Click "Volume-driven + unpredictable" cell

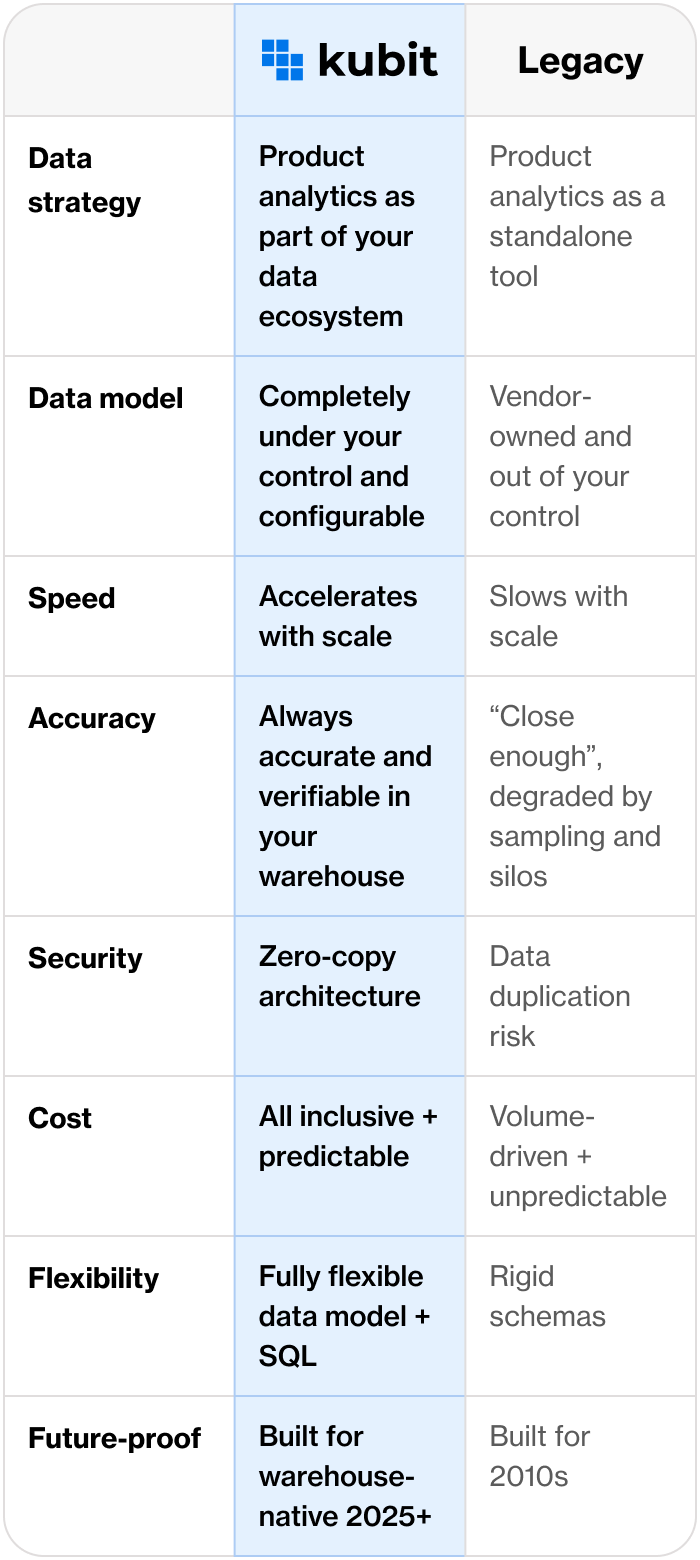point(577,1156)
